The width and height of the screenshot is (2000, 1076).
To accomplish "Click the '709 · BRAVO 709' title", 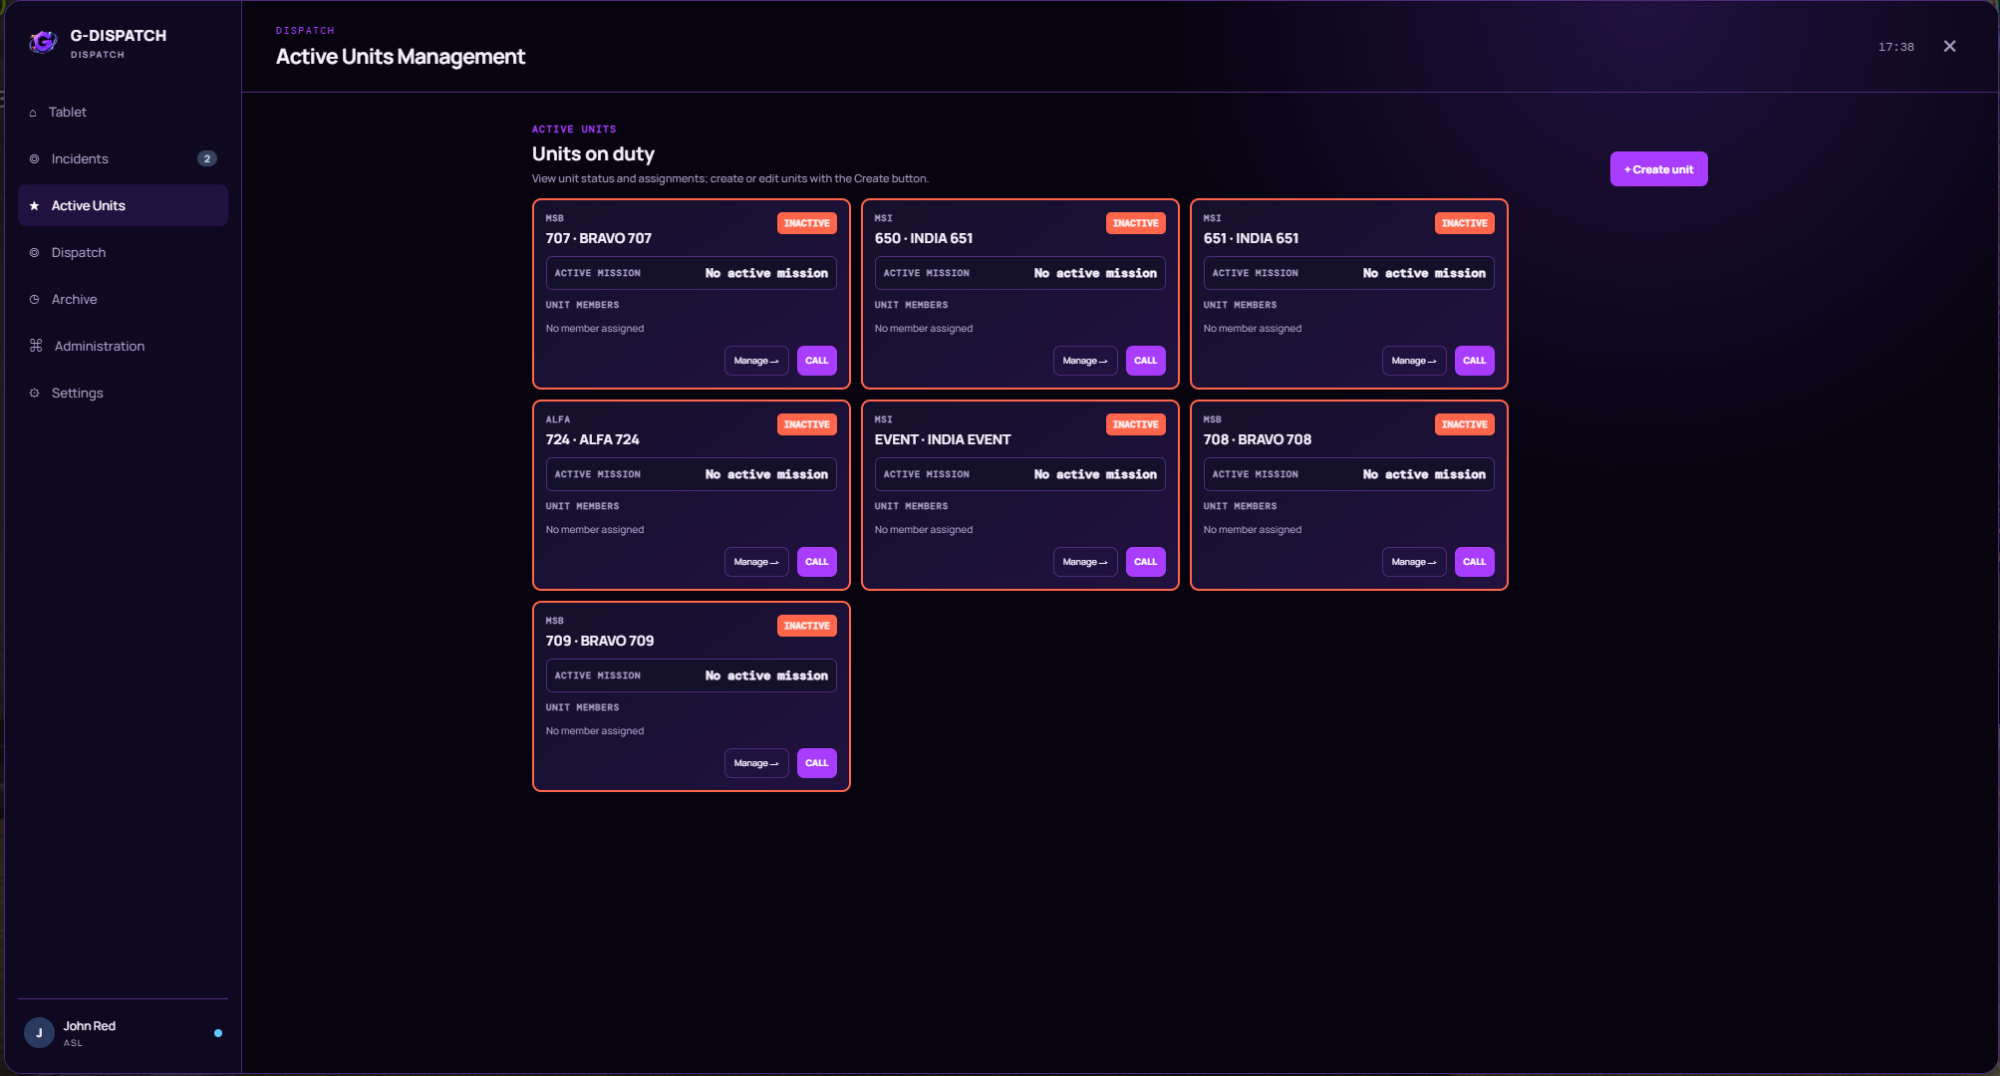I will (x=599, y=641).
